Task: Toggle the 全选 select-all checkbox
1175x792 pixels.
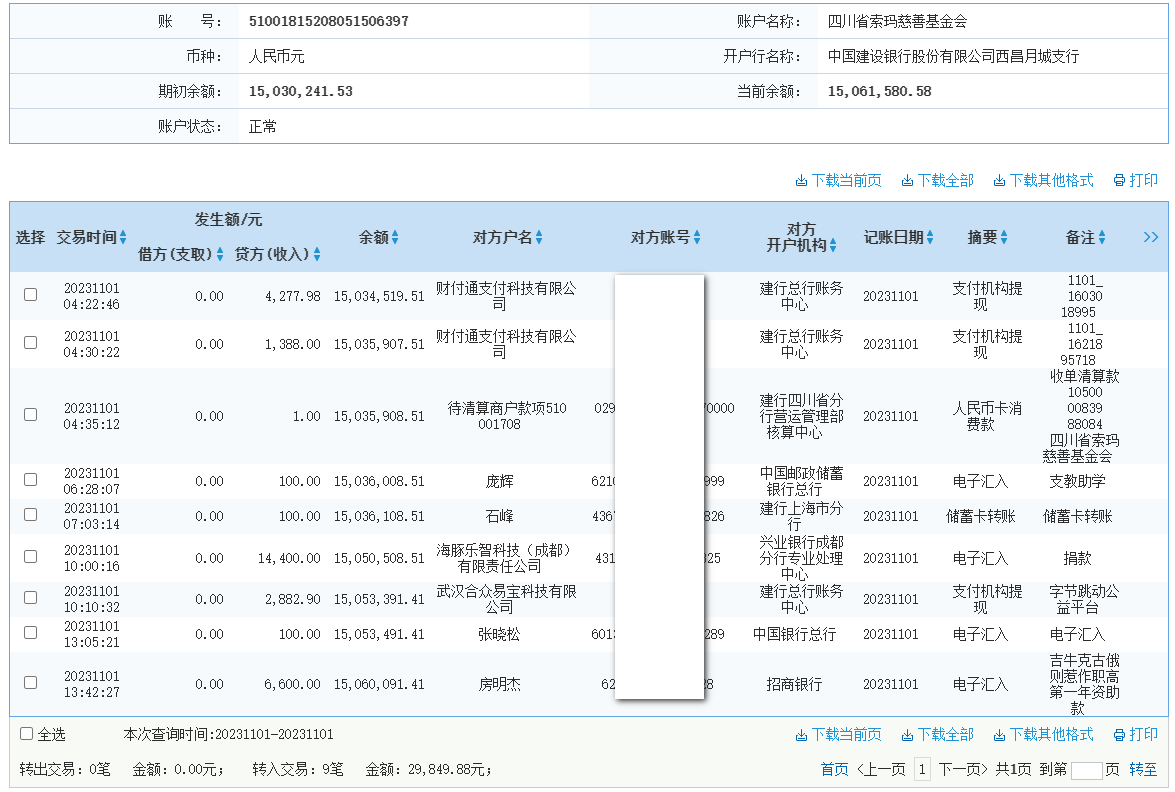Action: [26, 734]
